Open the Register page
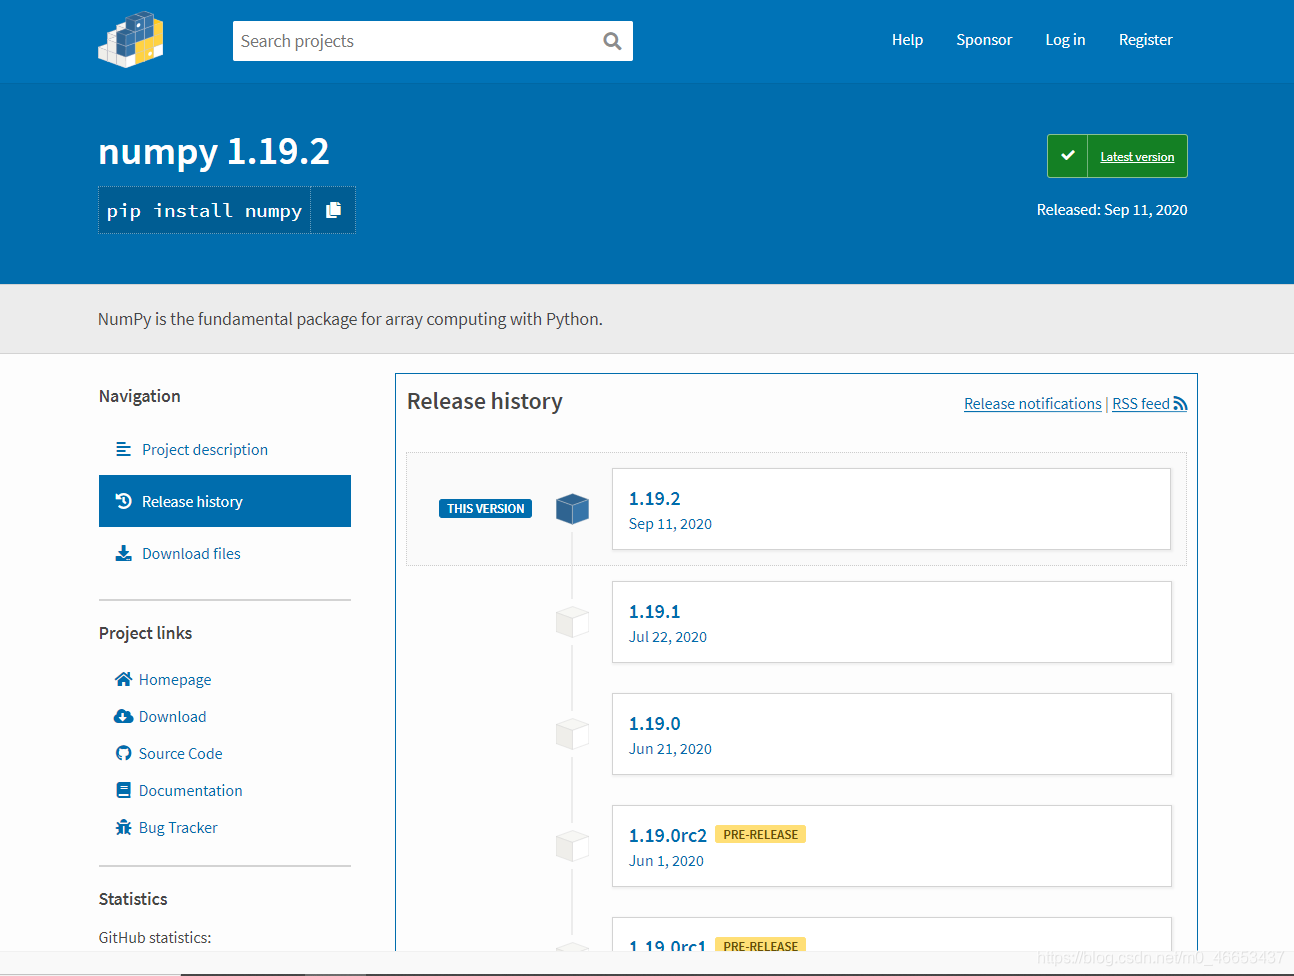The width and height of the screenshot is (1294, 976). [1145, 40]
